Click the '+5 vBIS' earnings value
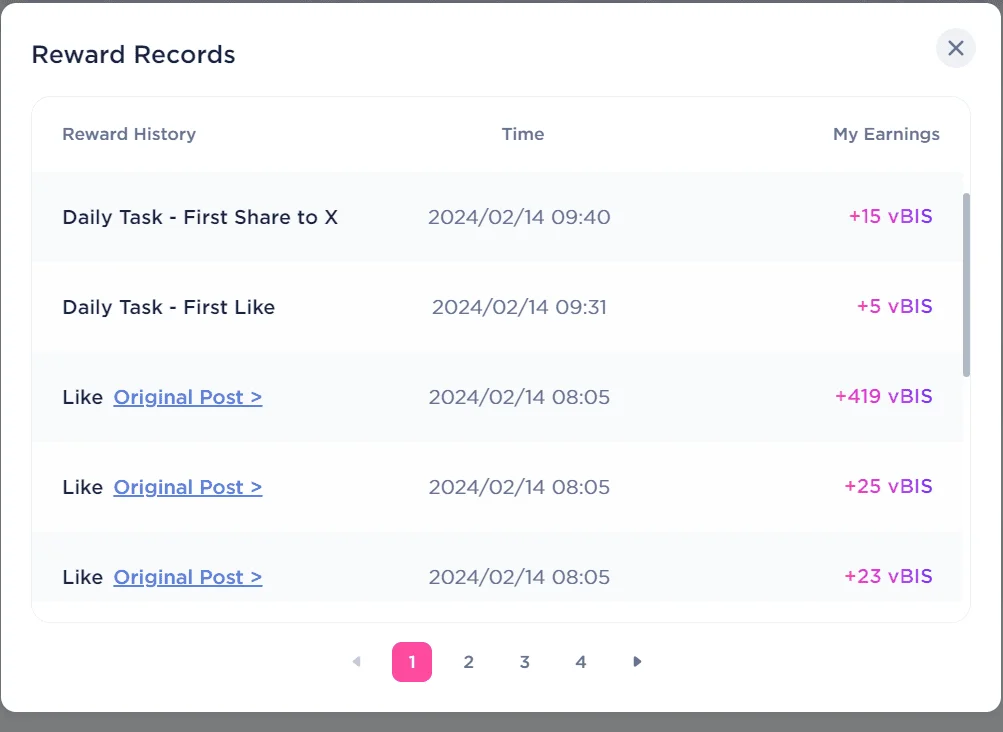 click(894, 306)
